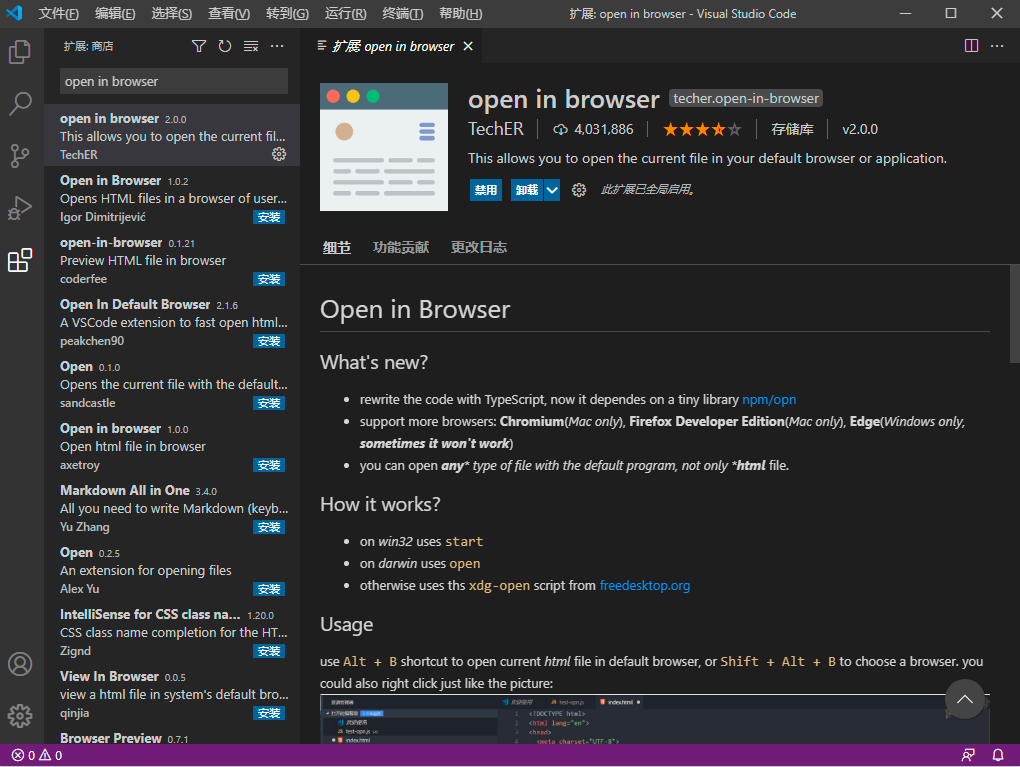
Task: Select open in browser 2.0.0 list item
Action: tap(172, 135)
